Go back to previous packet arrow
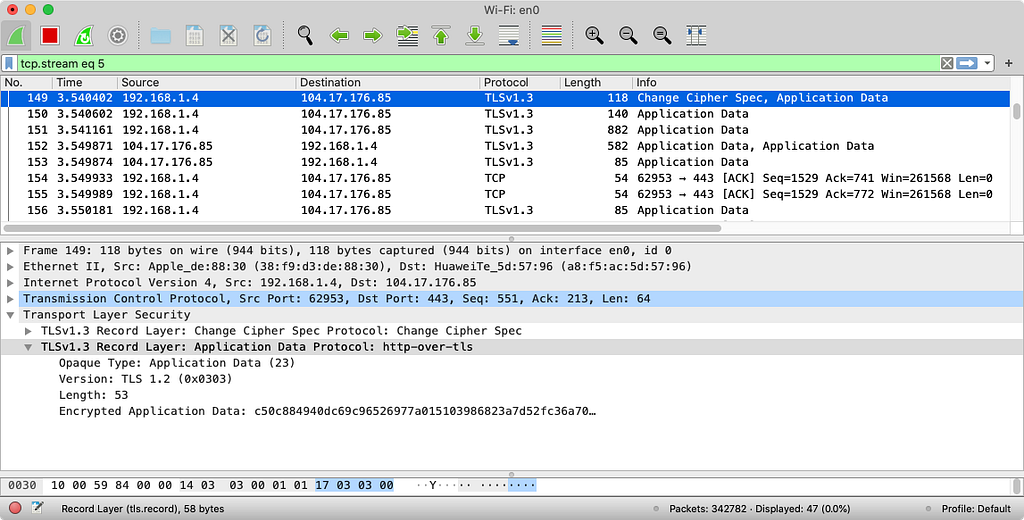1024x520 pixels. tap(339, 35)
